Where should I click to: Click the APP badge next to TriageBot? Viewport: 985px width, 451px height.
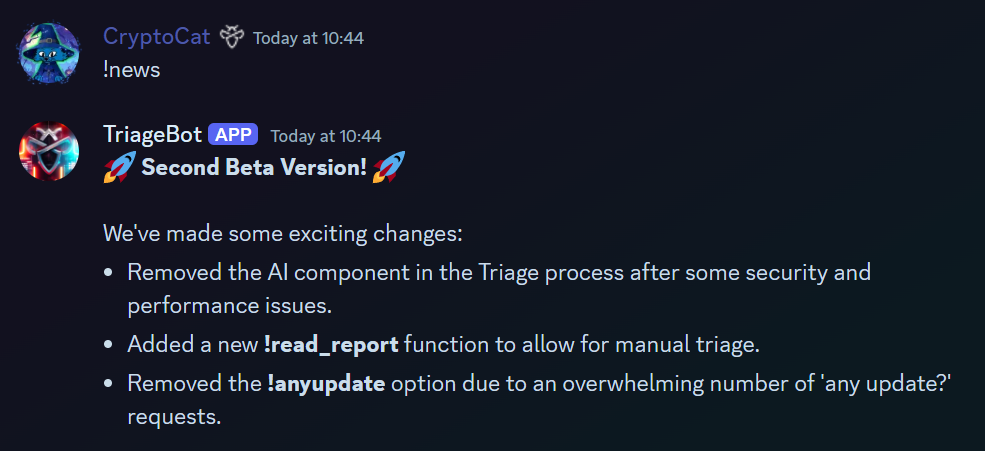pos(233,135)
